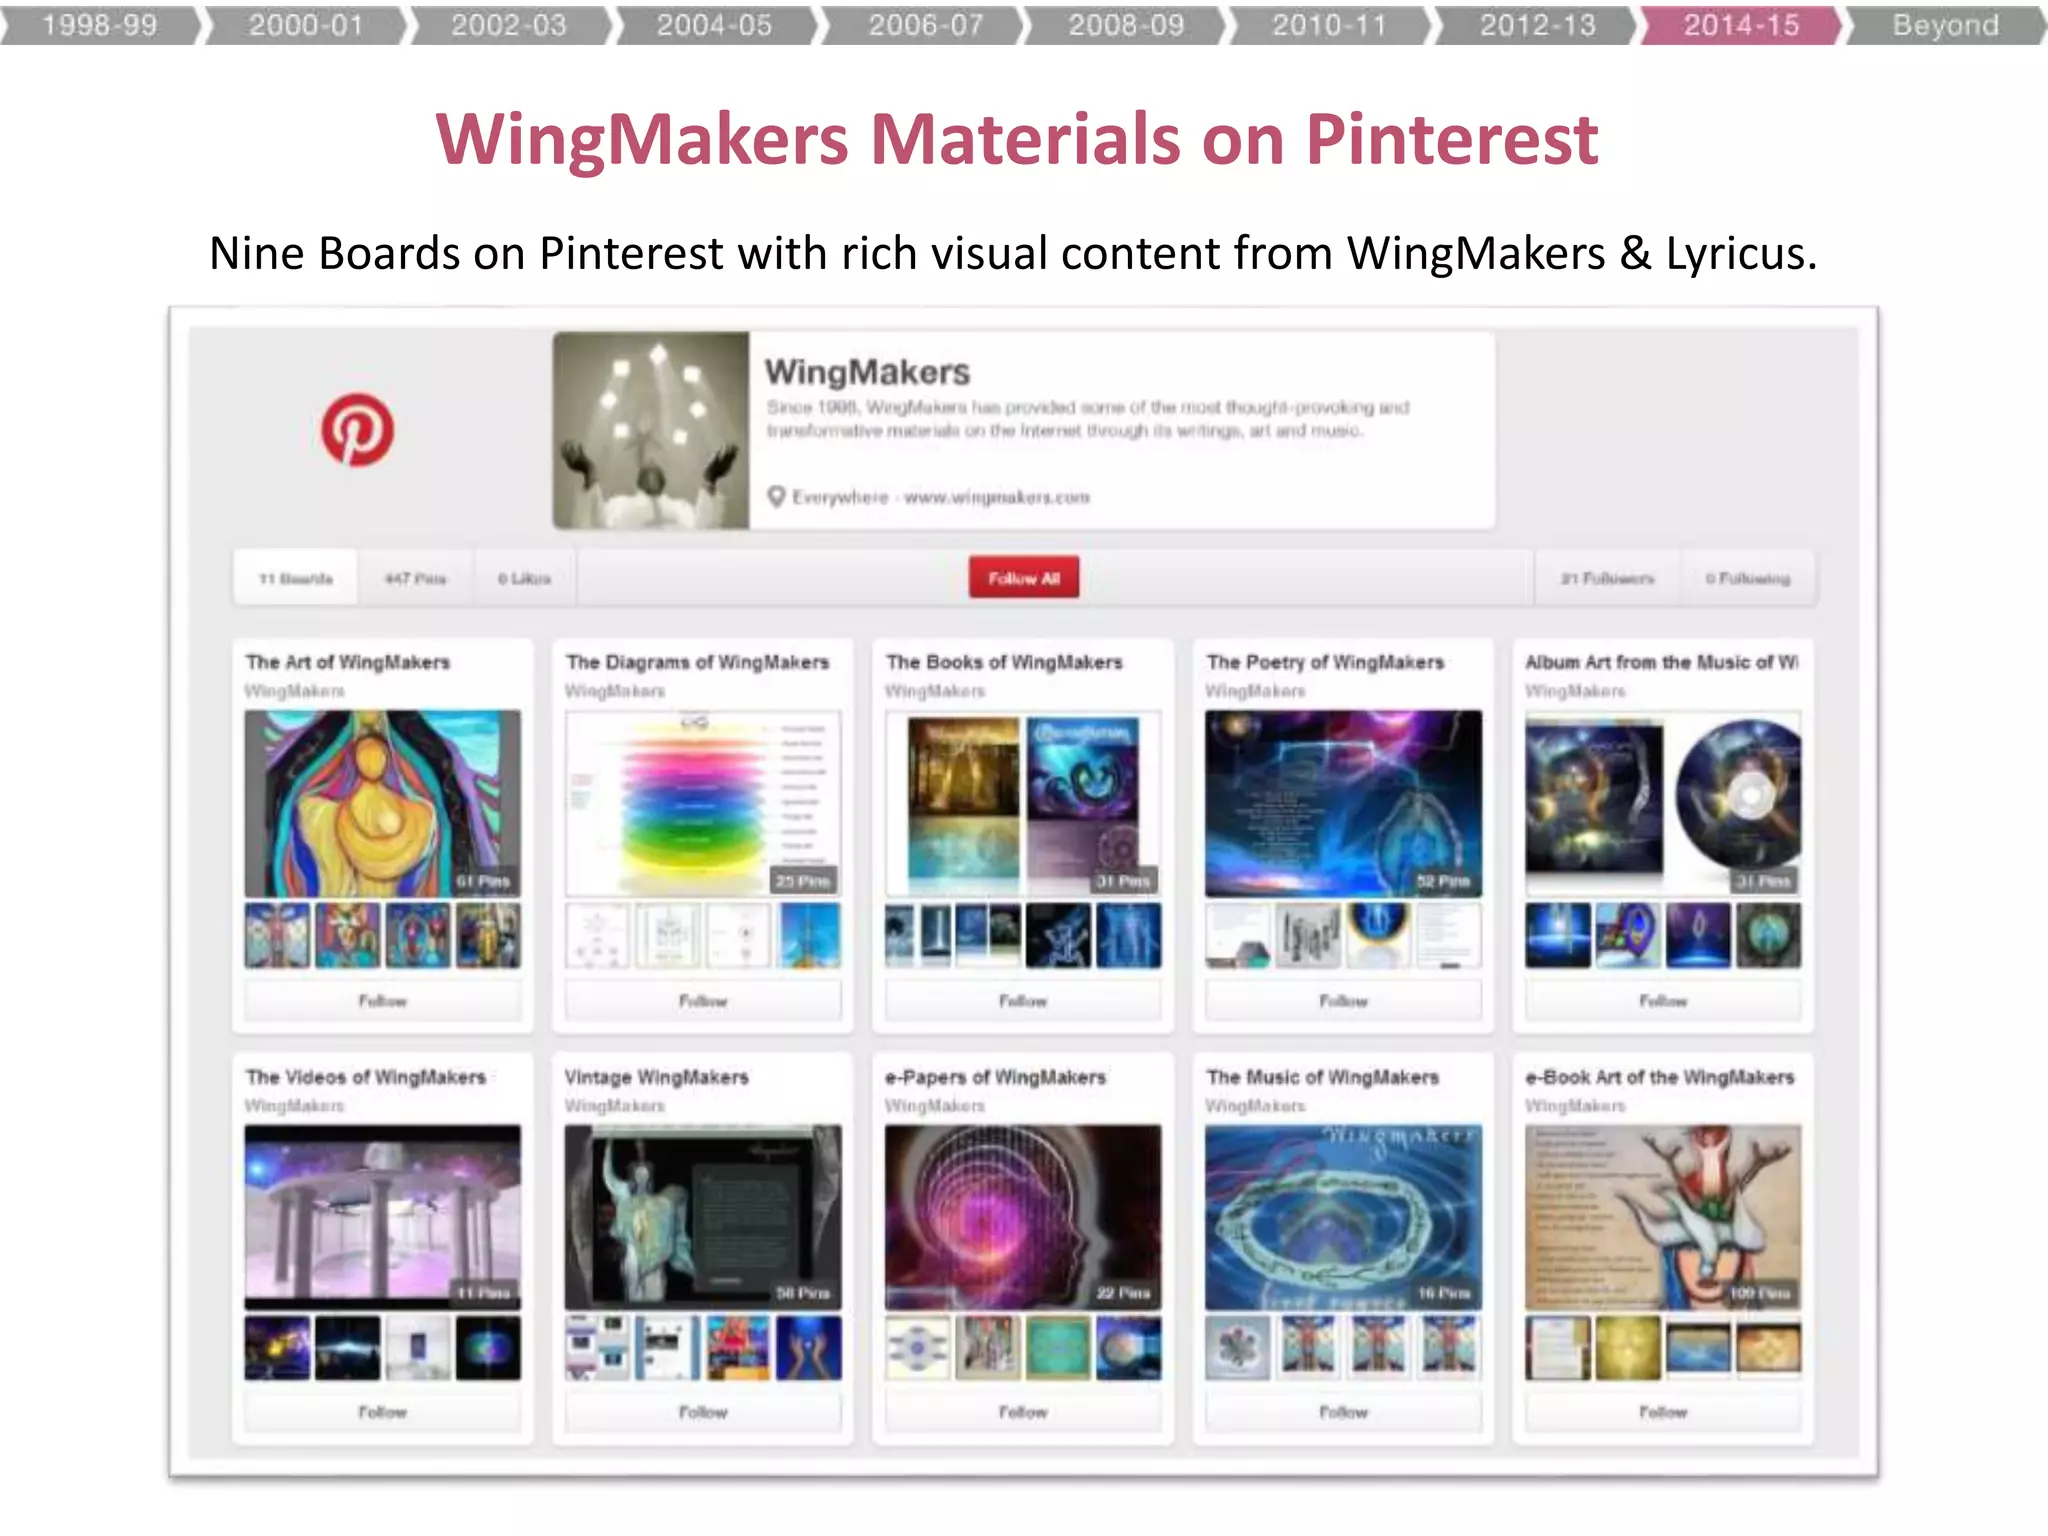This screenshot has width=2048, height=1536.
Task: Open The Diagrams of WingMakers board title
Action: tap(698, 662)
